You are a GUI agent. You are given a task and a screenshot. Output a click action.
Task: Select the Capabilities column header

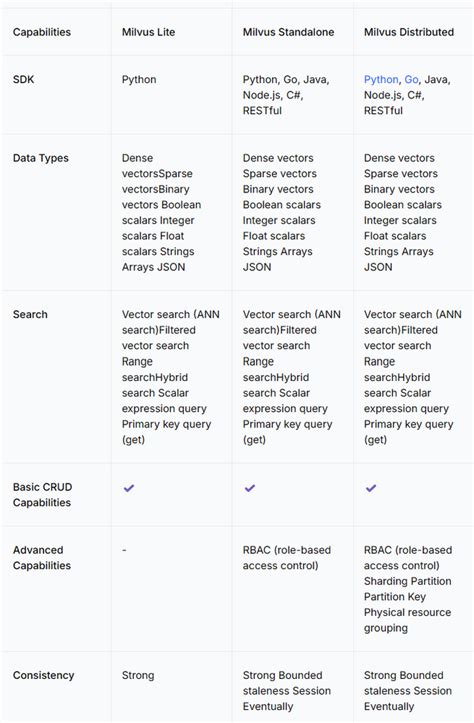42,32
